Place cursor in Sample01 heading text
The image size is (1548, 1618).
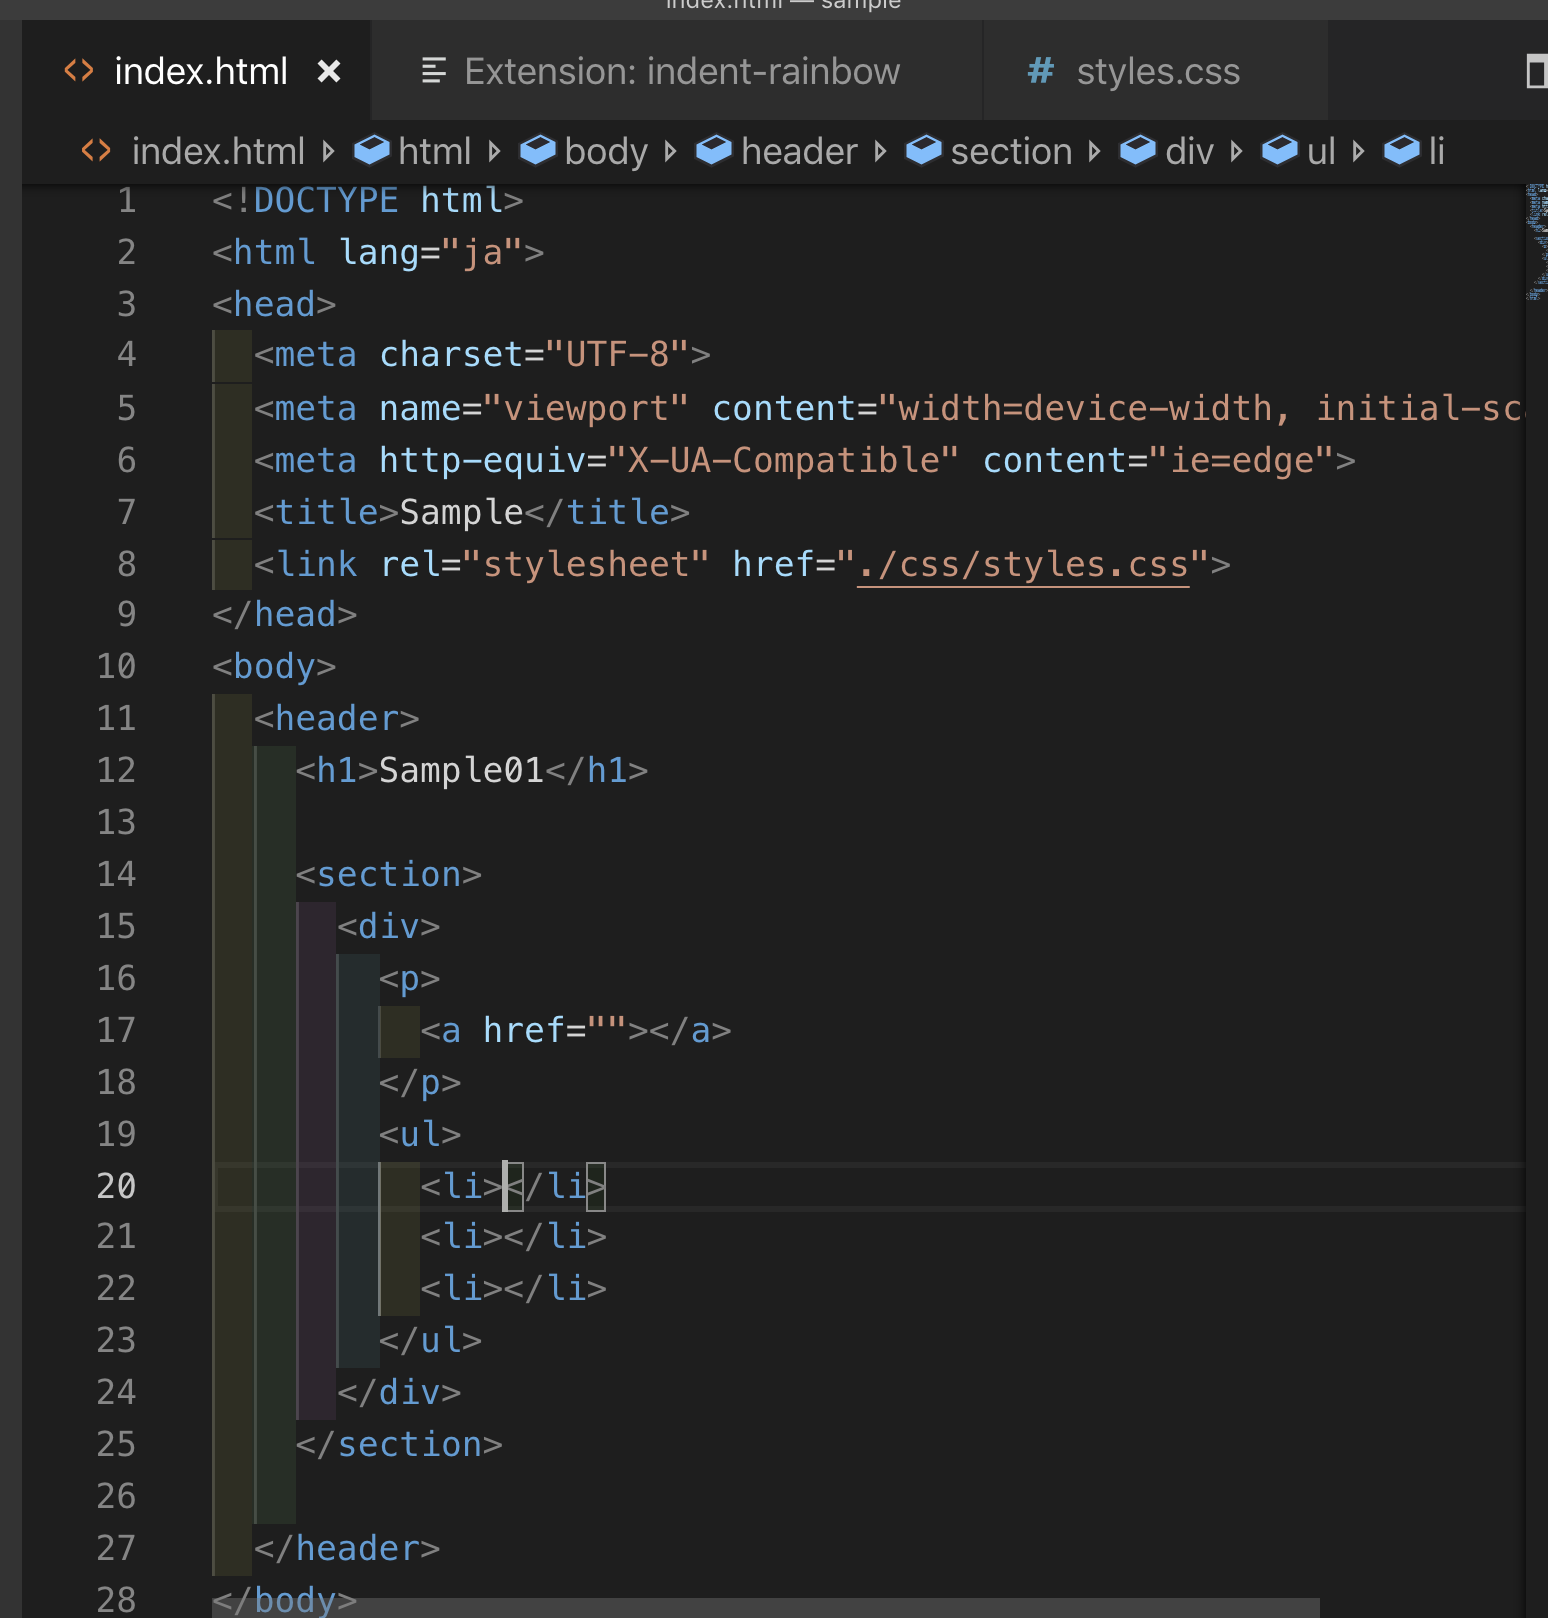pos(461,770)
